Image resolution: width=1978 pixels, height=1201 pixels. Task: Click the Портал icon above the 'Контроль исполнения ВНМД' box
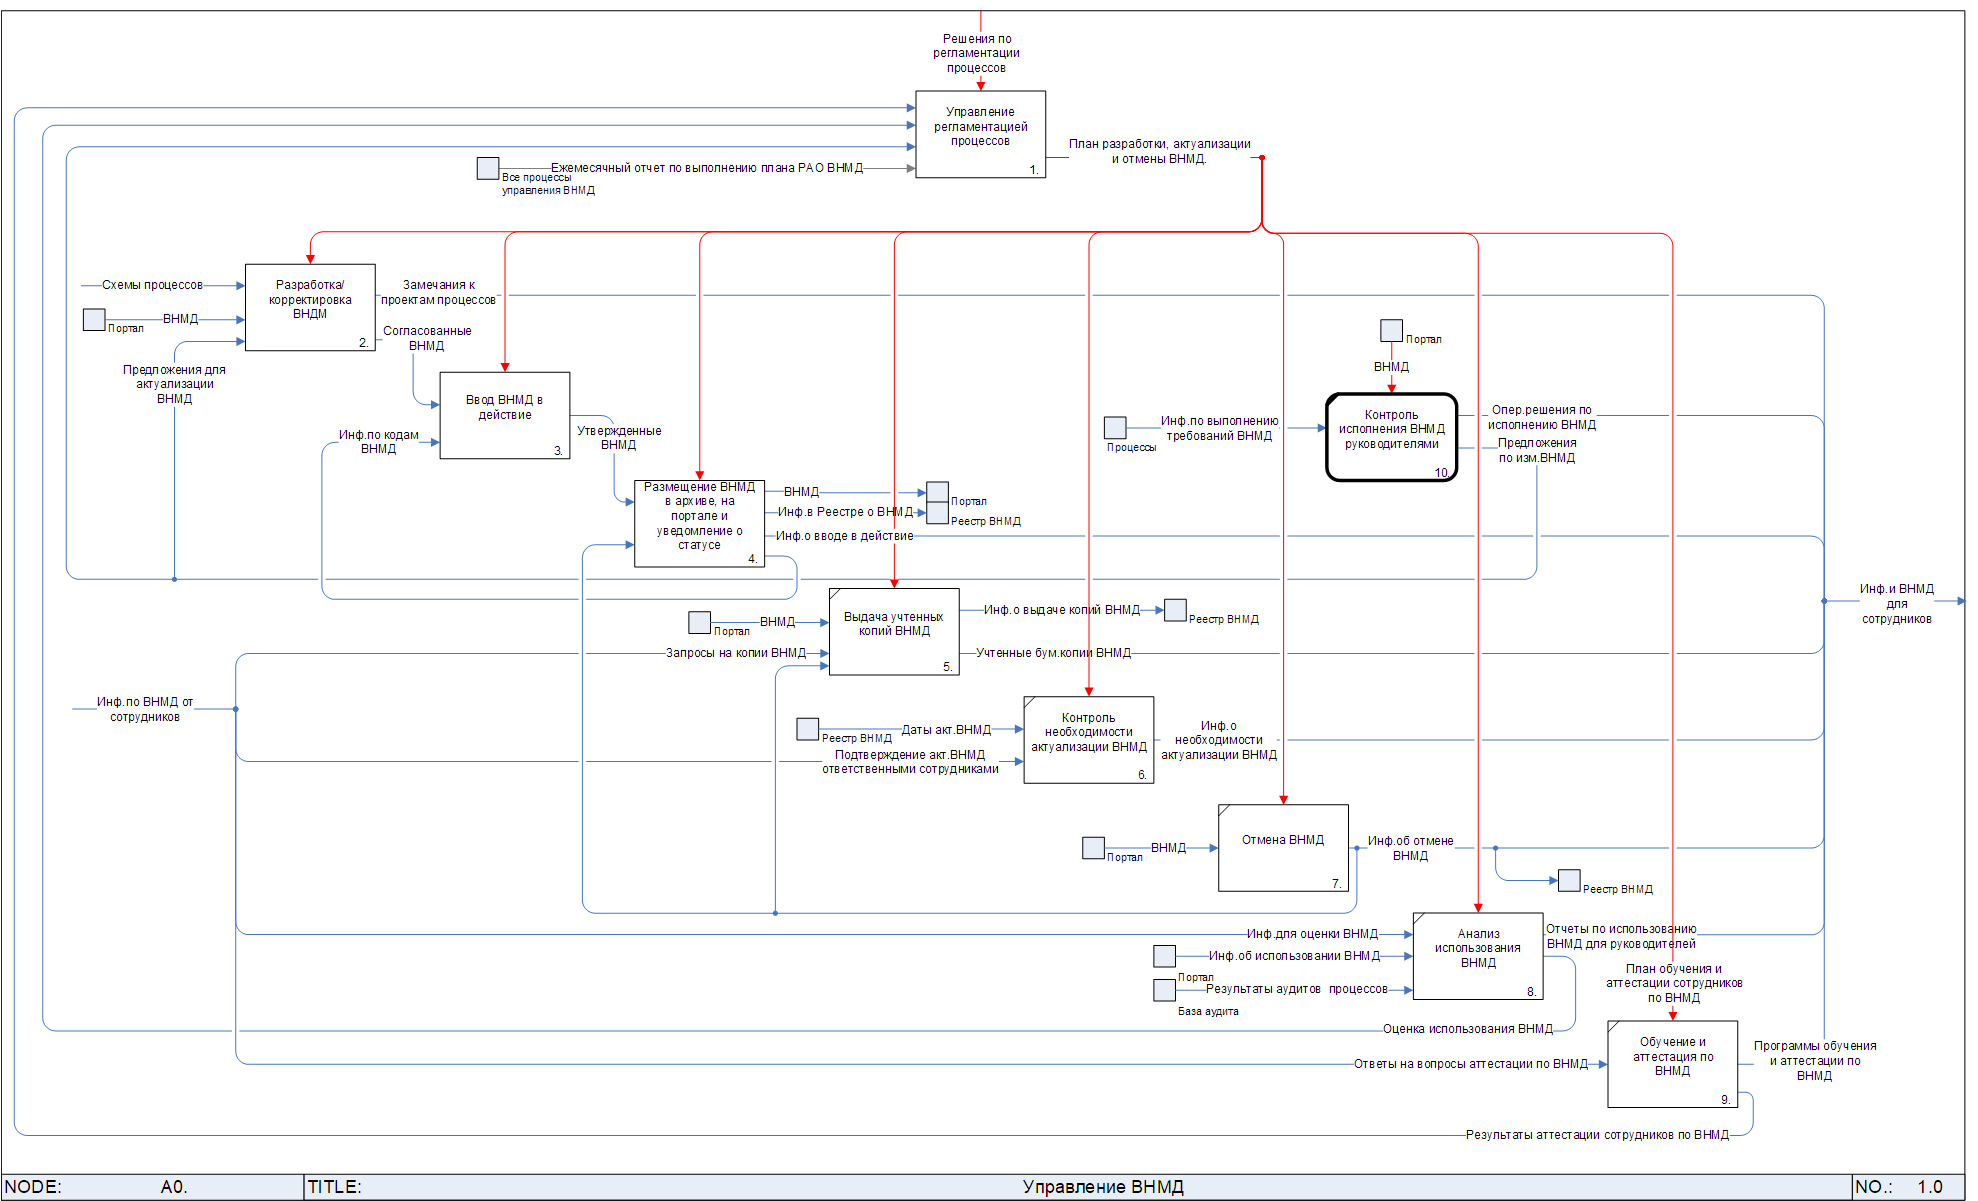[1391, 330]
